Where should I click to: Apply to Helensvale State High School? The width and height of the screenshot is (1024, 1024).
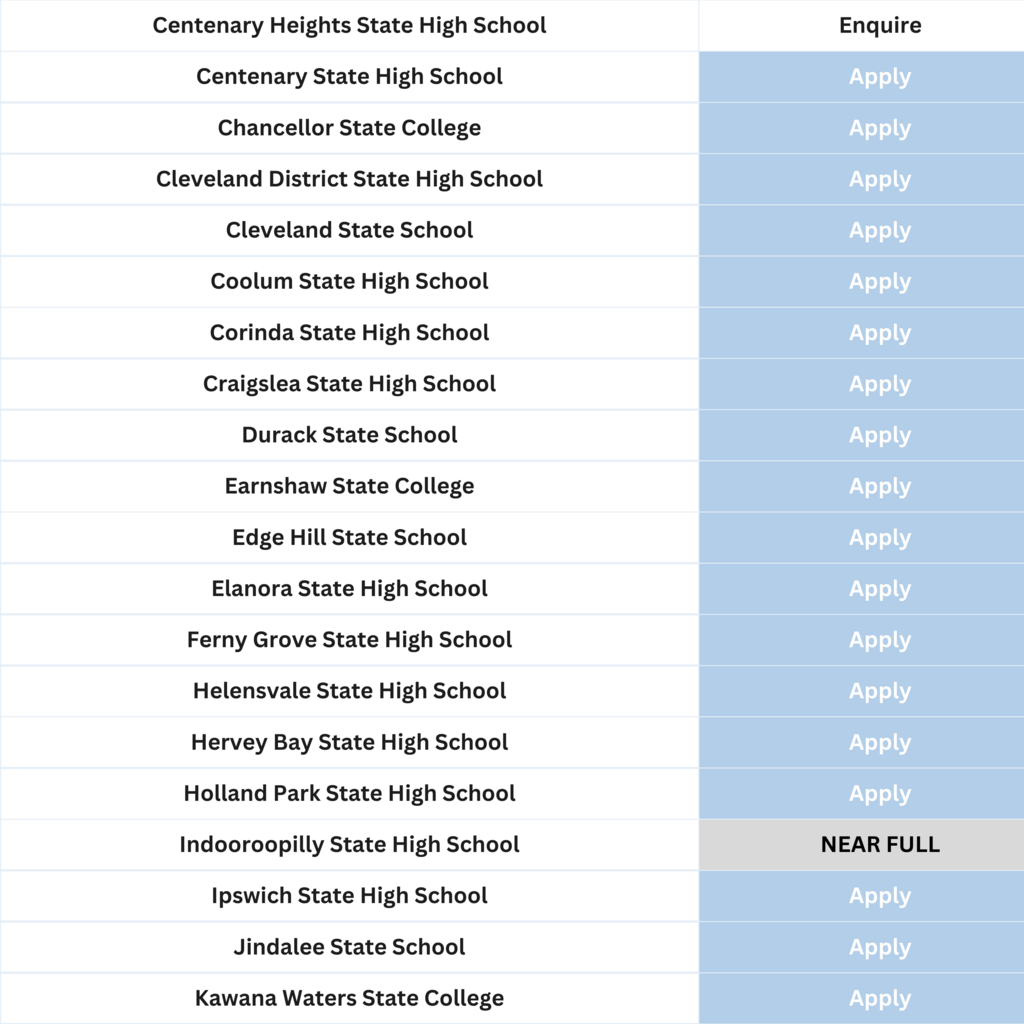click(x=880, y=692)
